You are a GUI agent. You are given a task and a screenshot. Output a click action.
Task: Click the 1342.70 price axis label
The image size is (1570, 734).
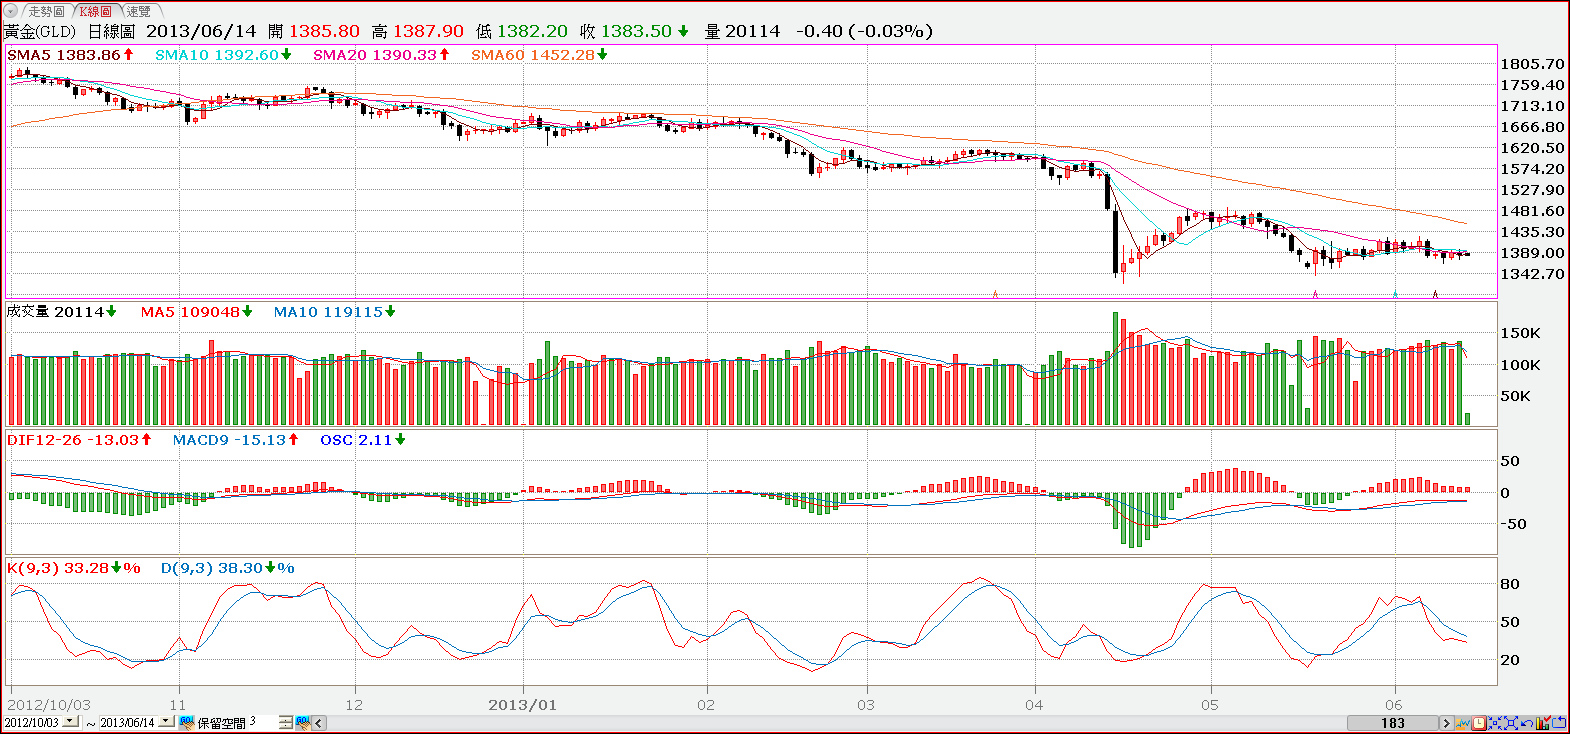[x=1532, y=274]
